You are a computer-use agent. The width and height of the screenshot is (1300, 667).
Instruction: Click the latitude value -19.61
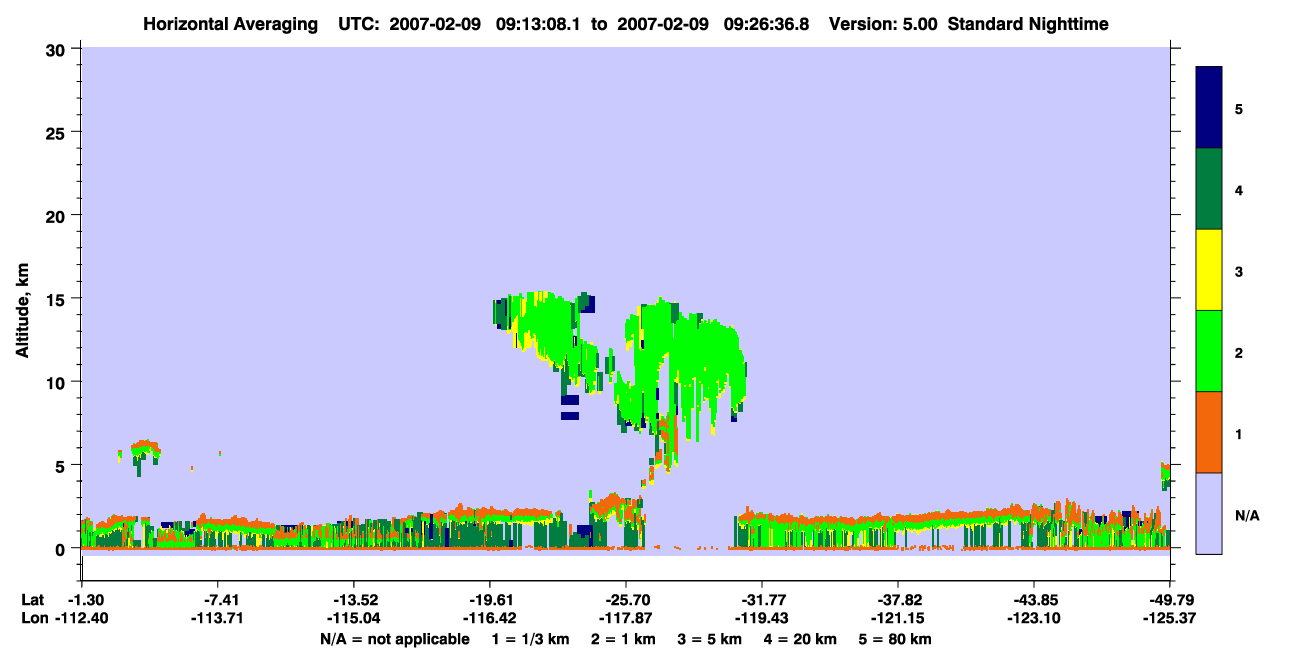click(x=489, y=600)
